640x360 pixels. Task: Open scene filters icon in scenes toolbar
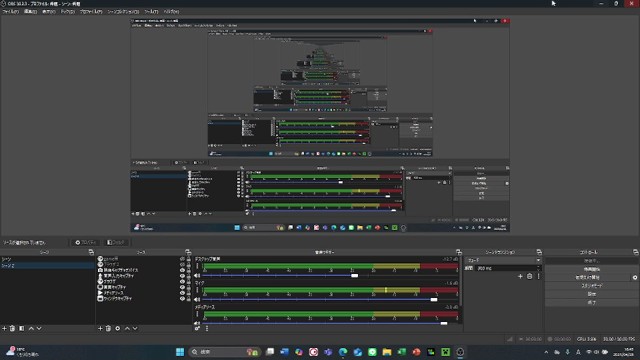point(22,328)
